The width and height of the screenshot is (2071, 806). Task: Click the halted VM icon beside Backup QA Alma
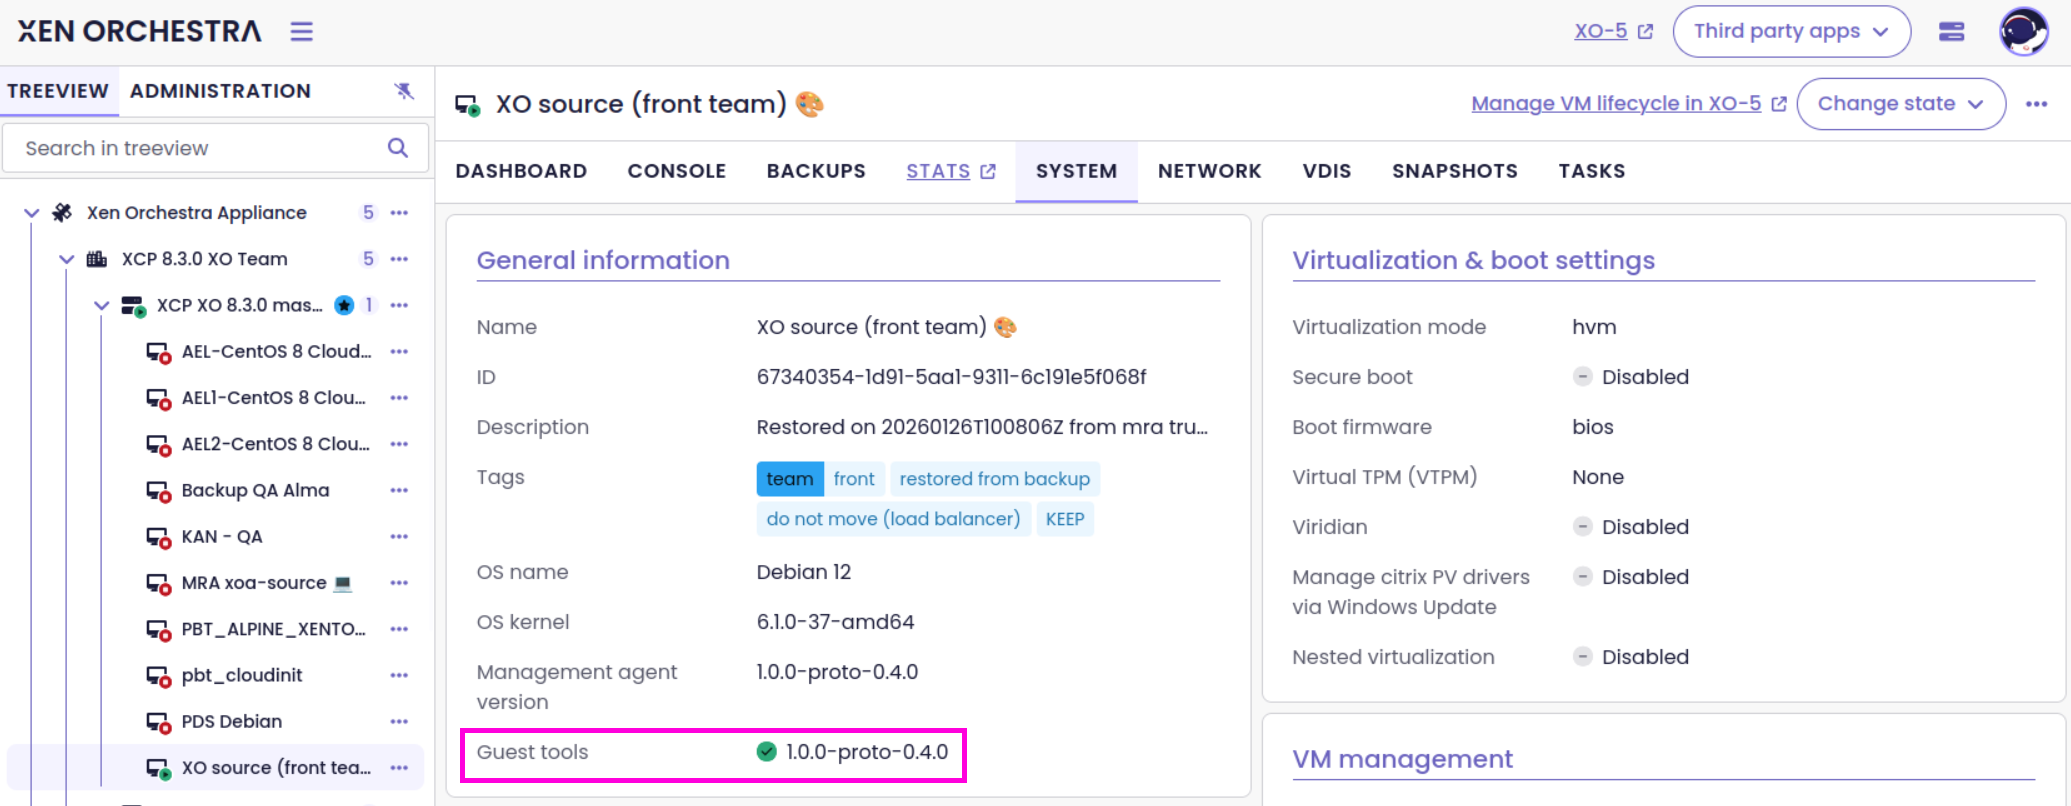158,491
